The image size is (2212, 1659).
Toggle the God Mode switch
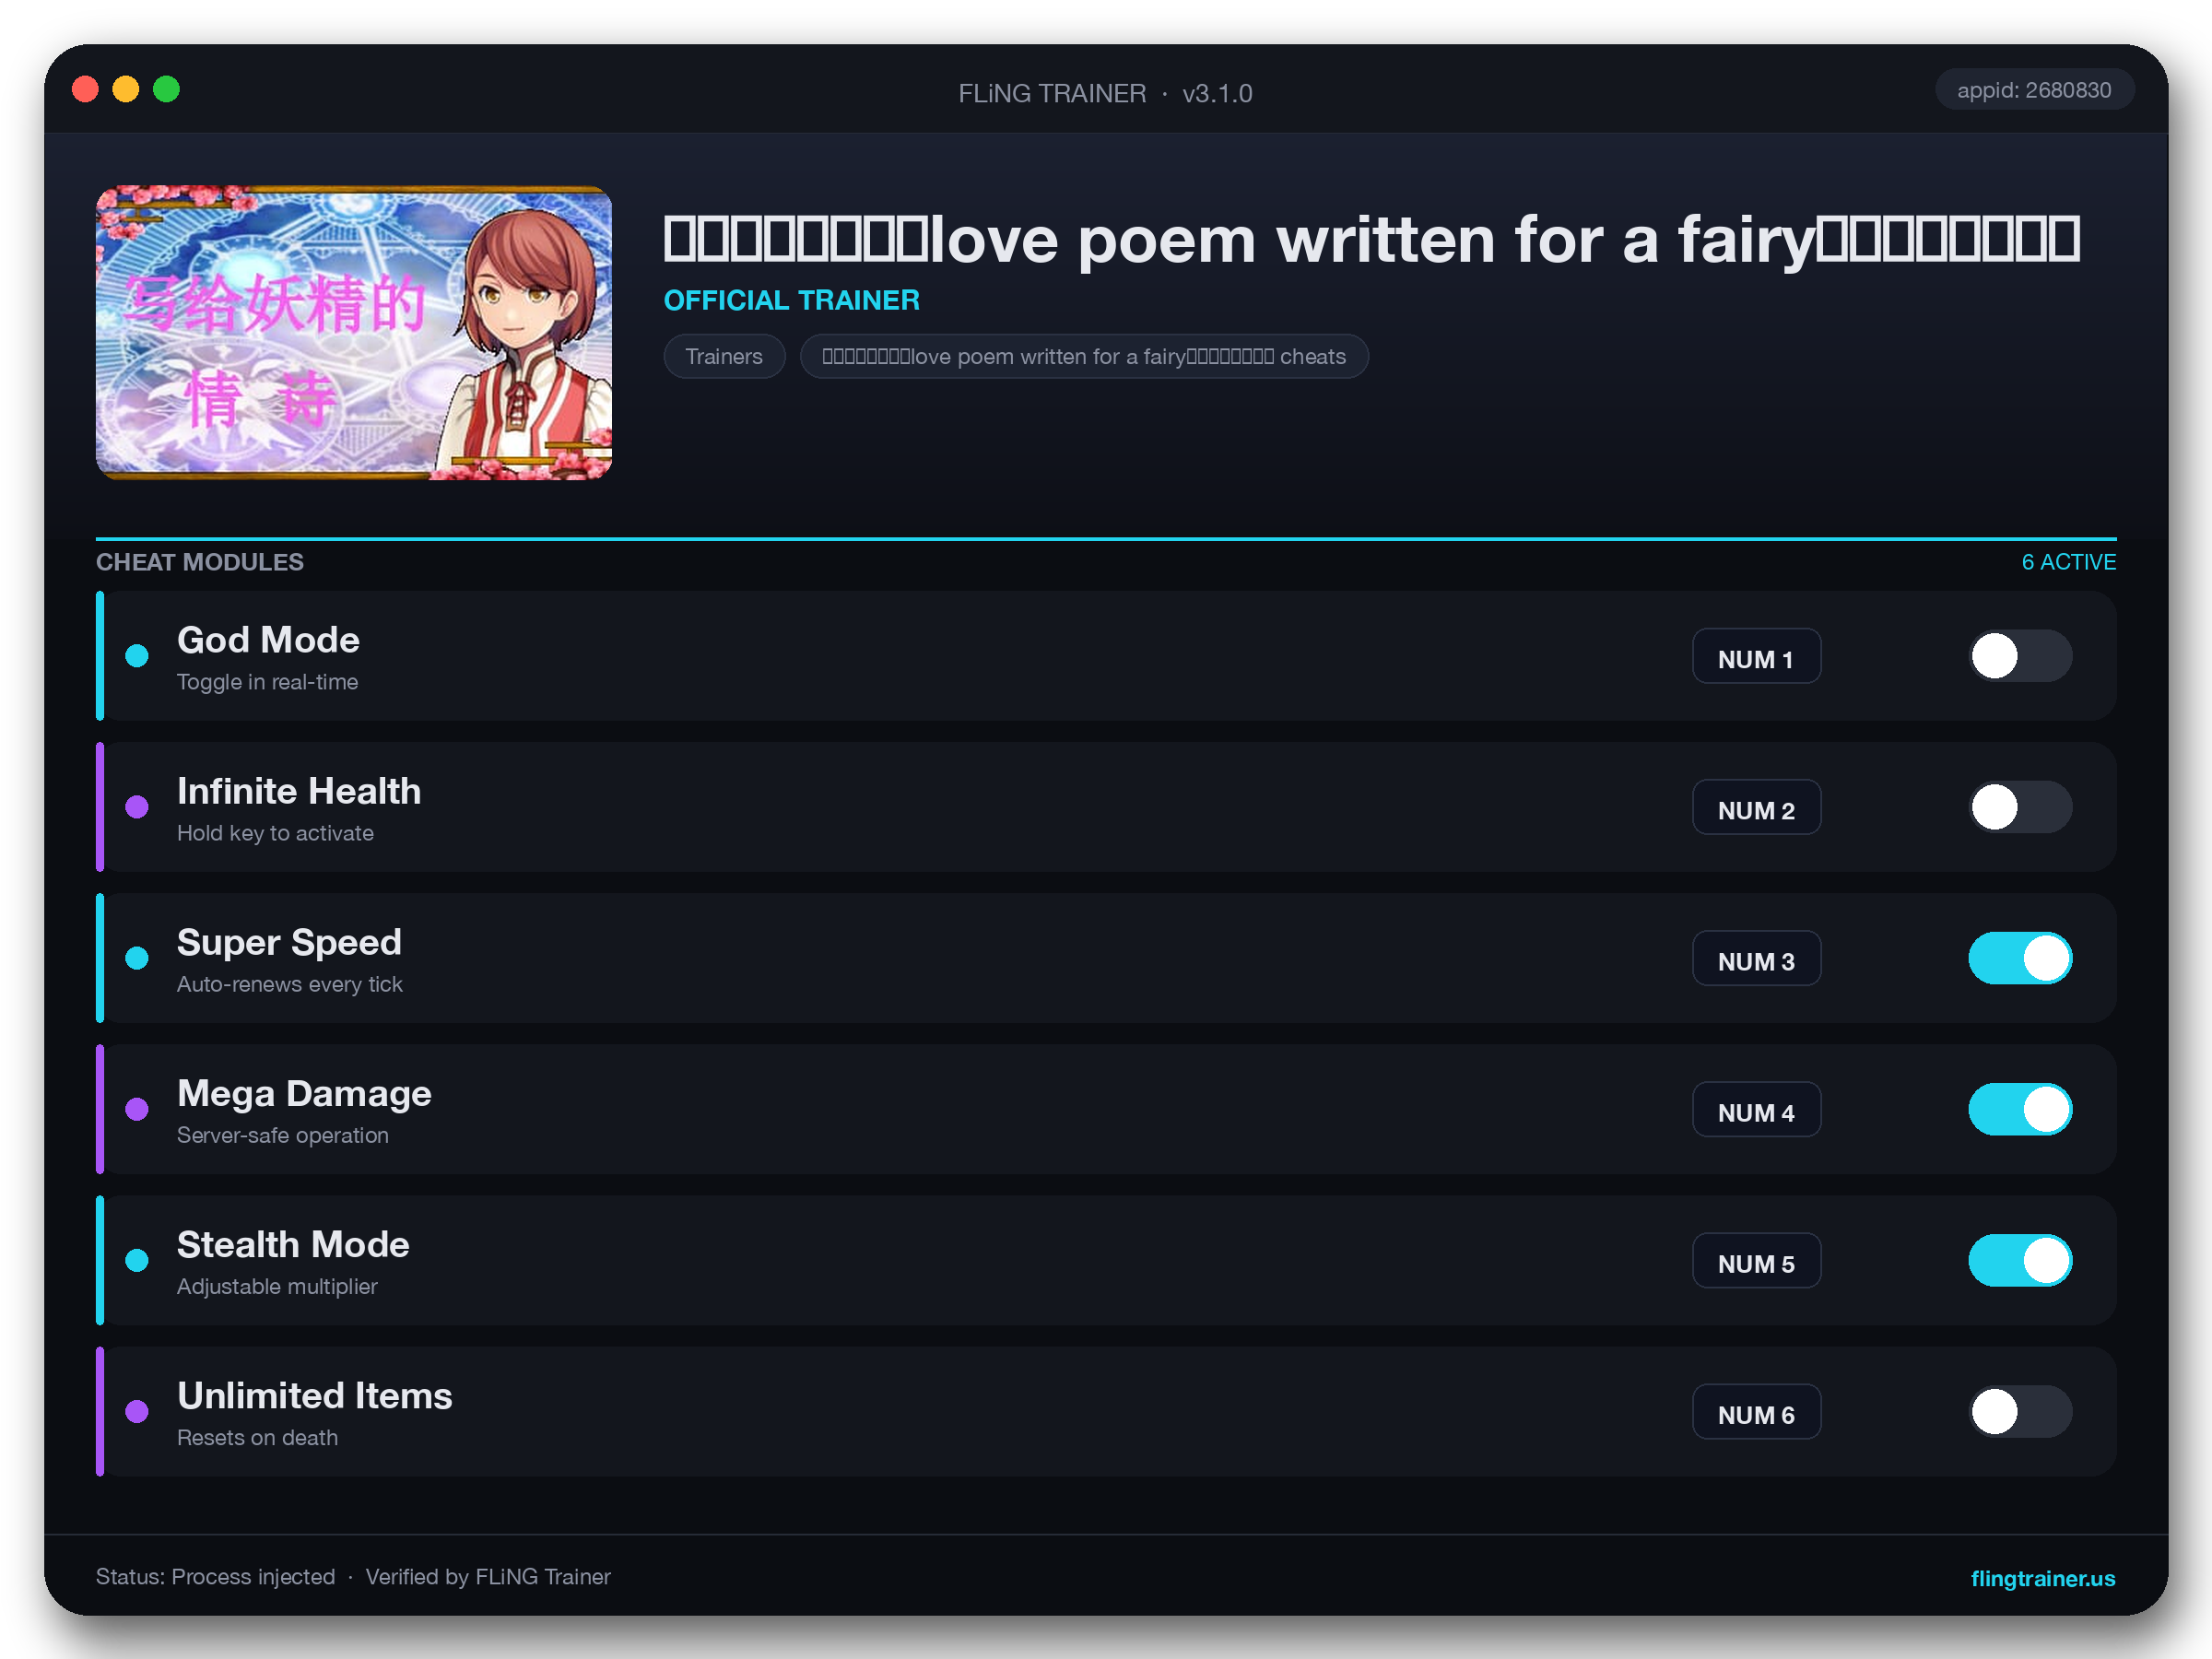[2020, 656]
